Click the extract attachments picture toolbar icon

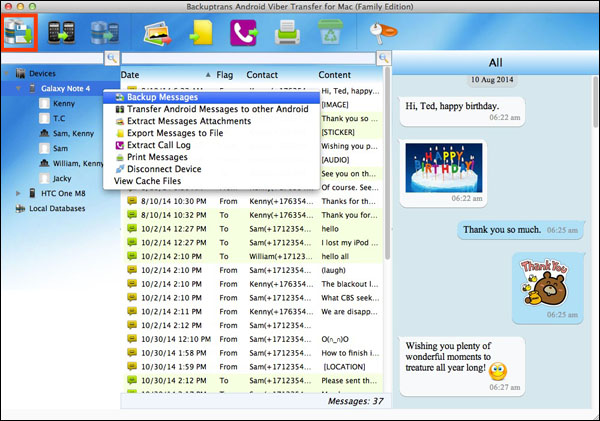(x=157, y=33)
